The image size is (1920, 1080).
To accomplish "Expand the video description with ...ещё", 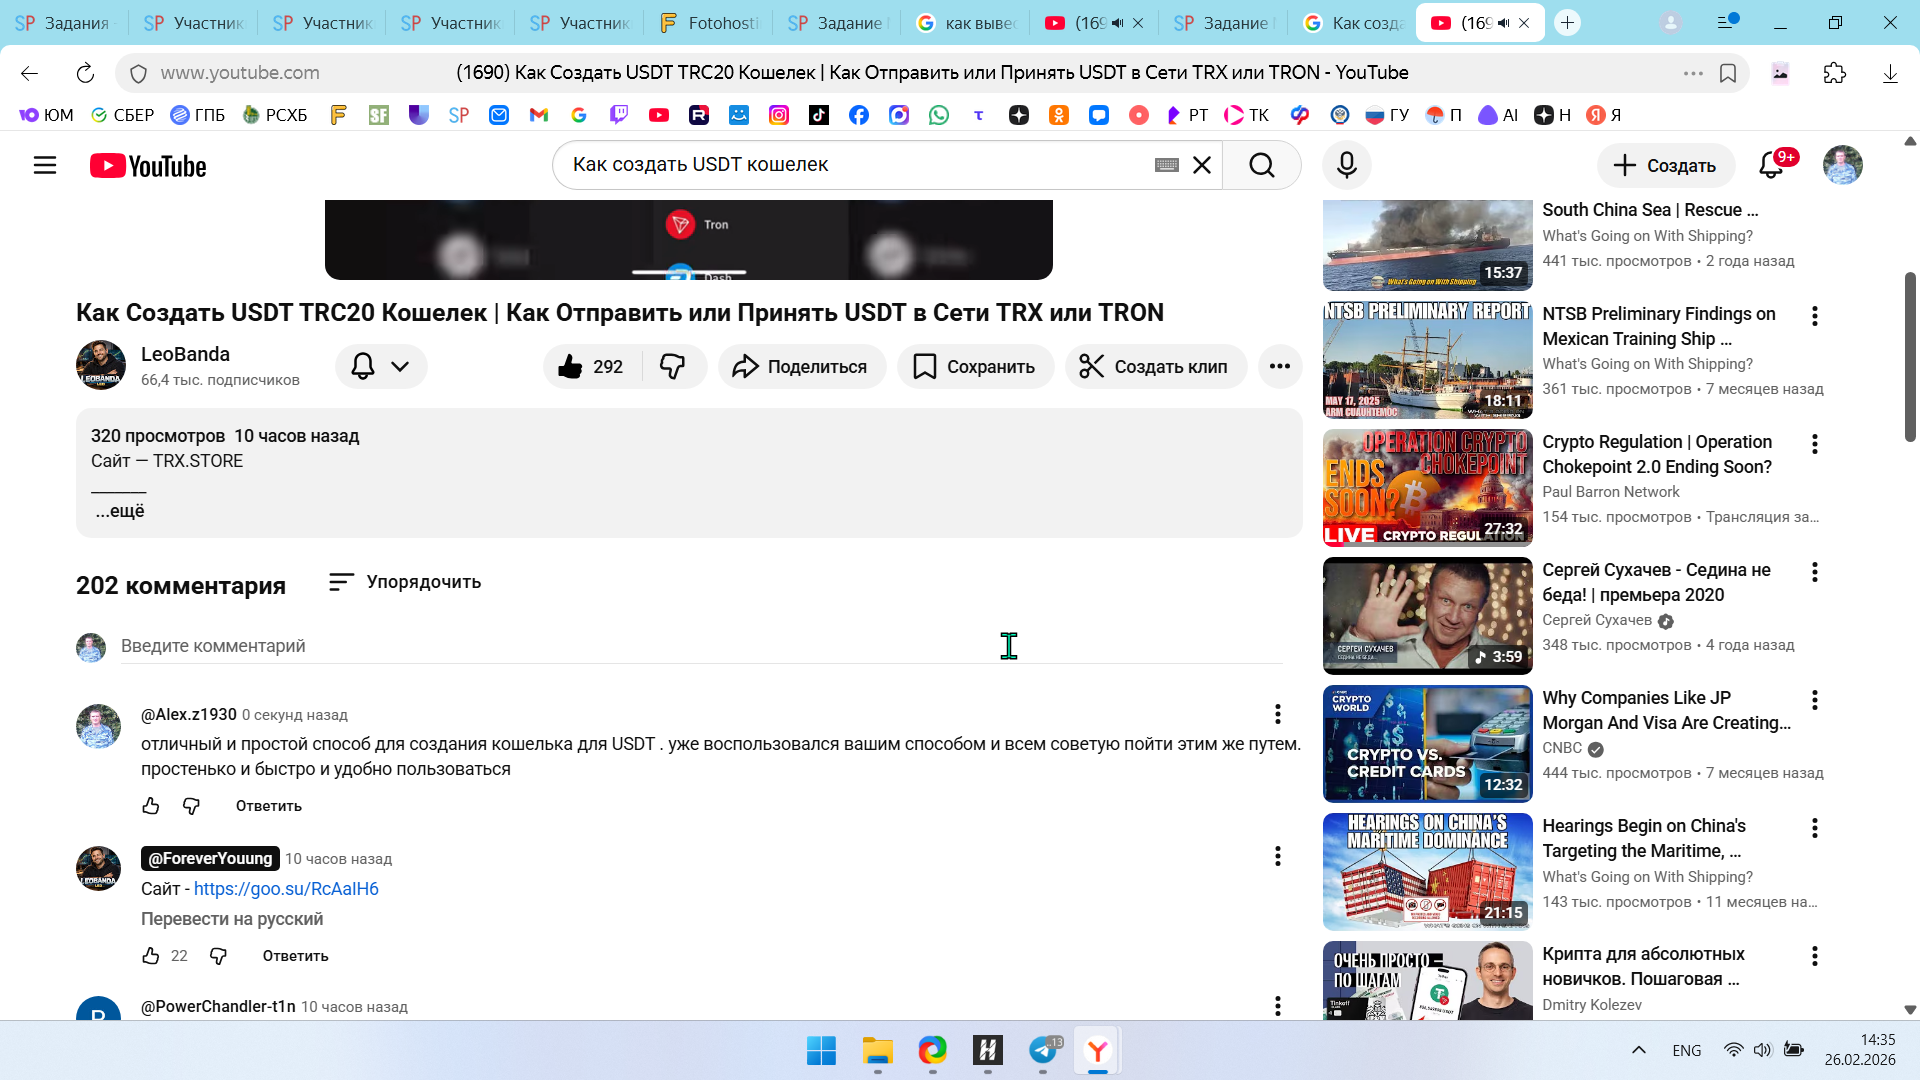I will [x=120, y=511].
